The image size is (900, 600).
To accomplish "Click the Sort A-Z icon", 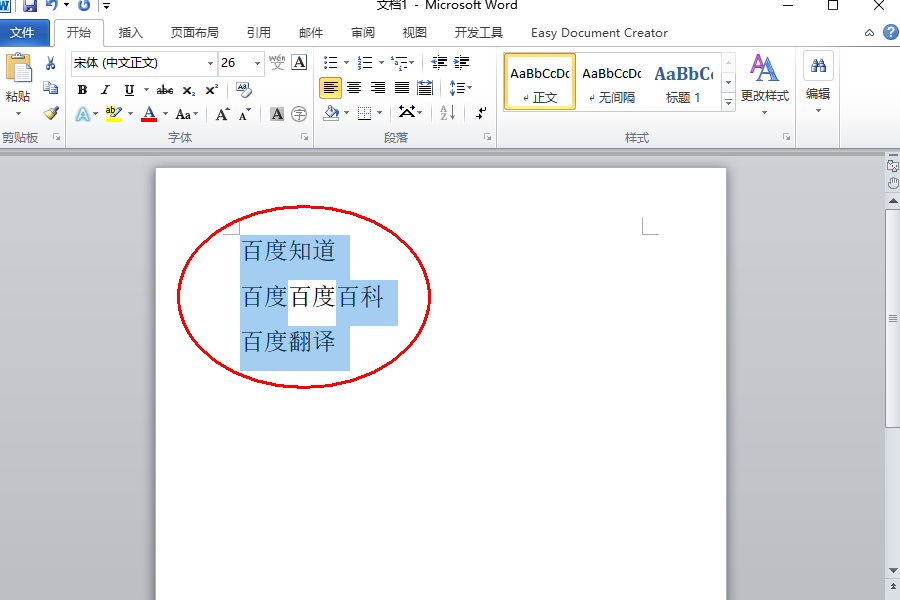I will point(448,113).
